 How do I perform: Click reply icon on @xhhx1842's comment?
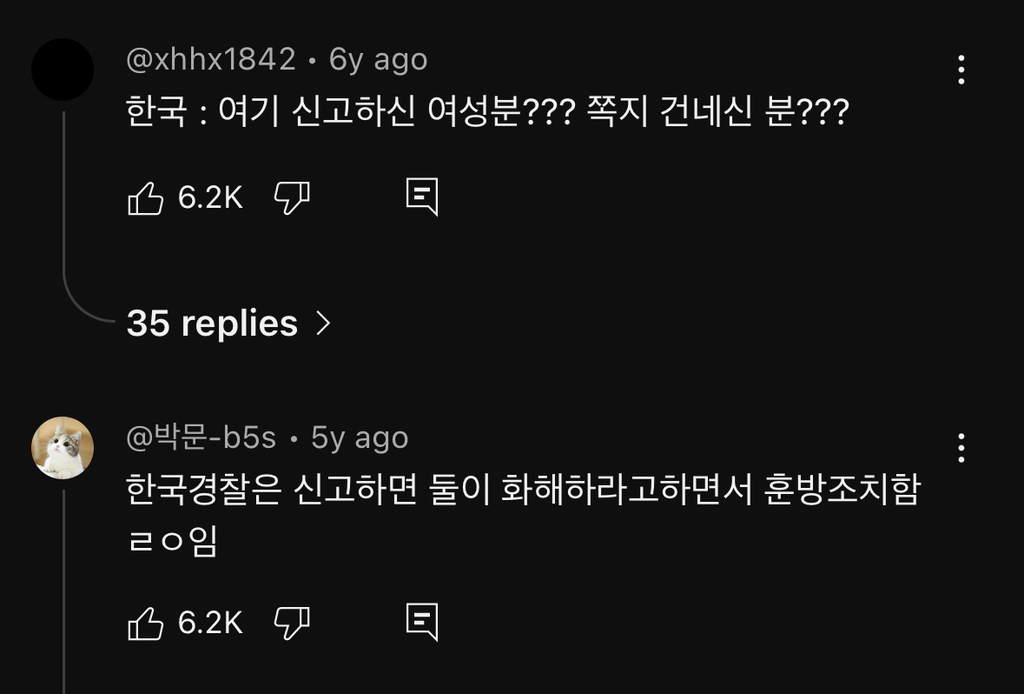(421, 197)
